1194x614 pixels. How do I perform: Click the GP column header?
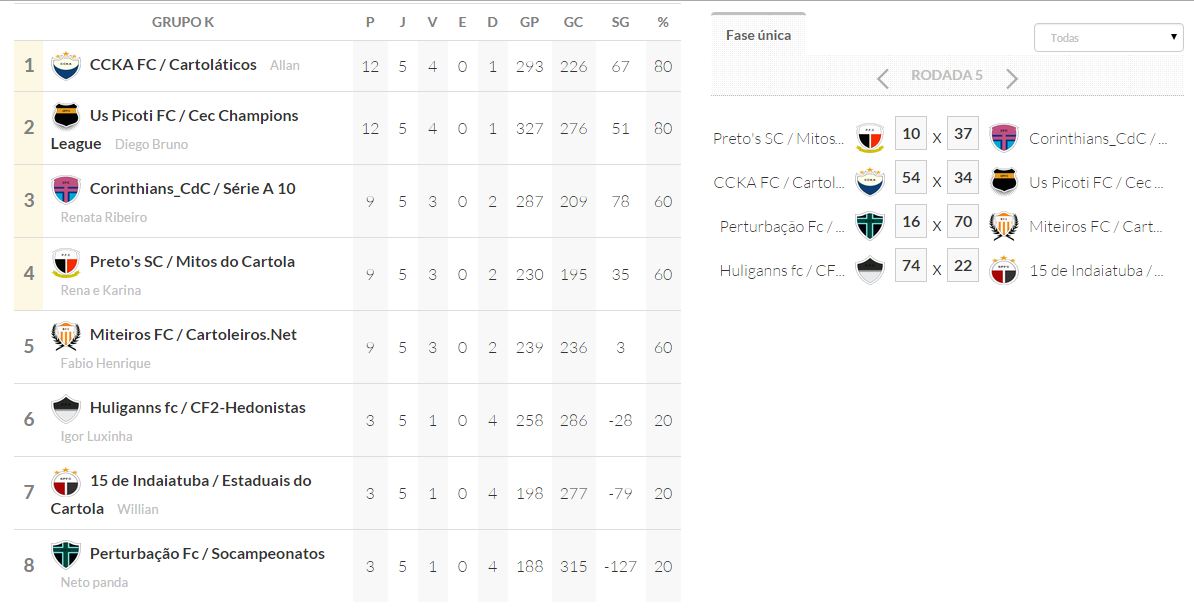[530, 22]
